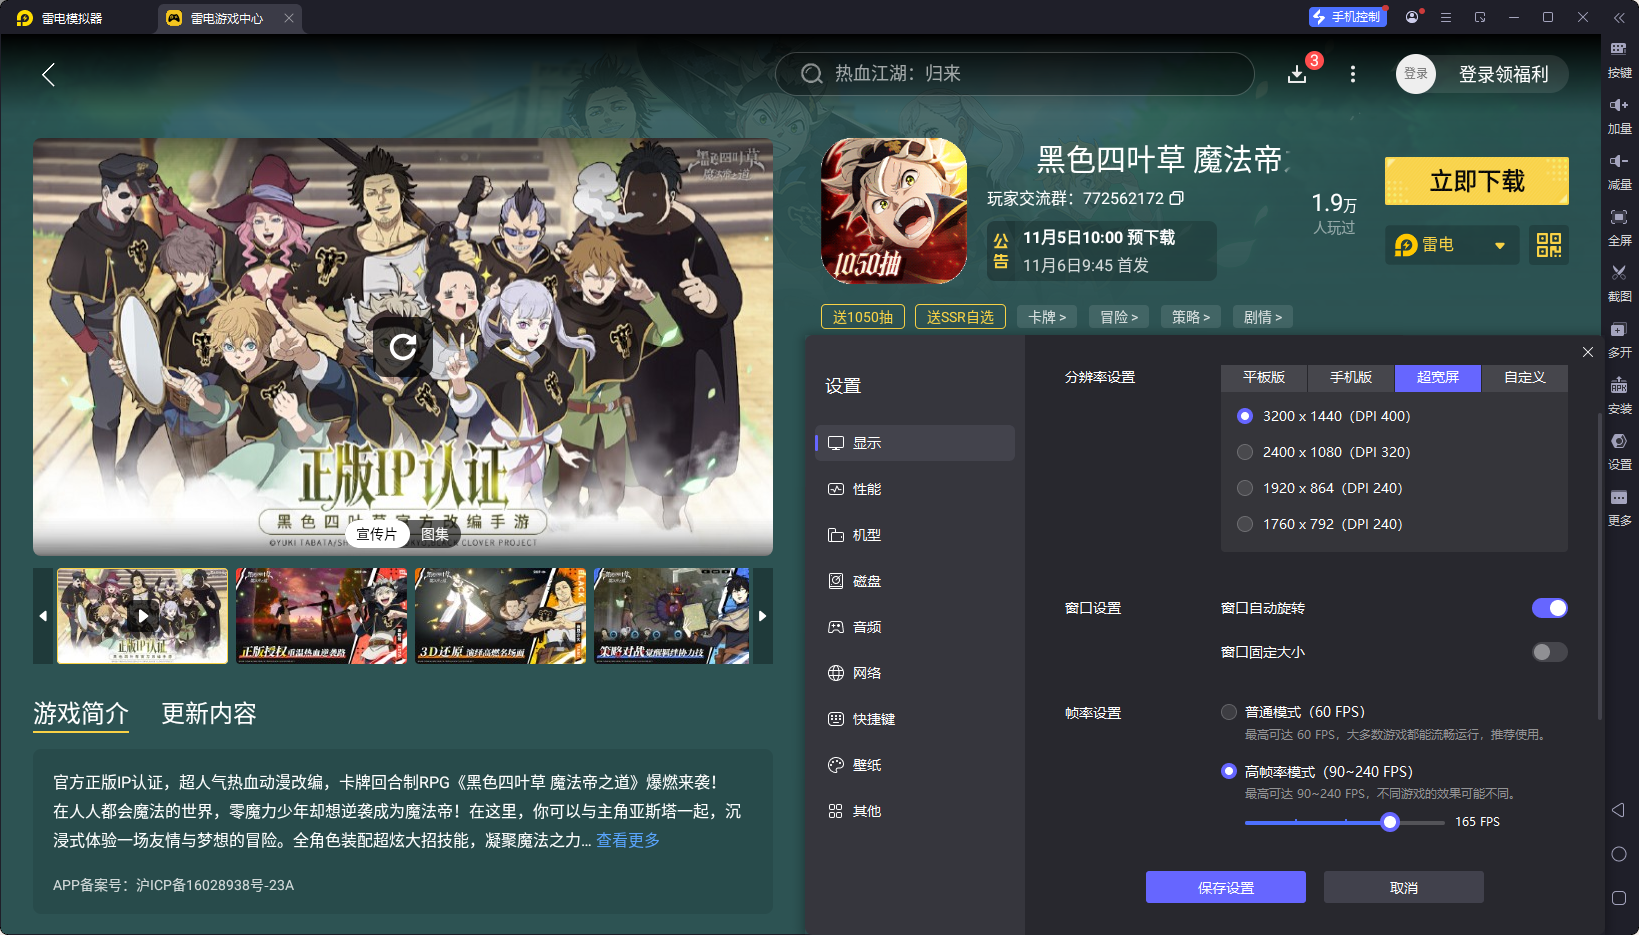The height and width of the screenshot is (935, 1639).
Task: Switch resolution preset to 手机版 tab
Action: (1350, 378)
